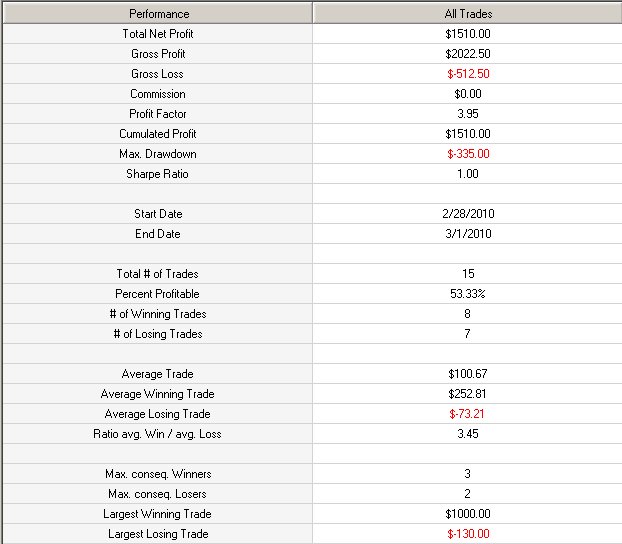Select the Cumulated Profit row

pos(313,134)
